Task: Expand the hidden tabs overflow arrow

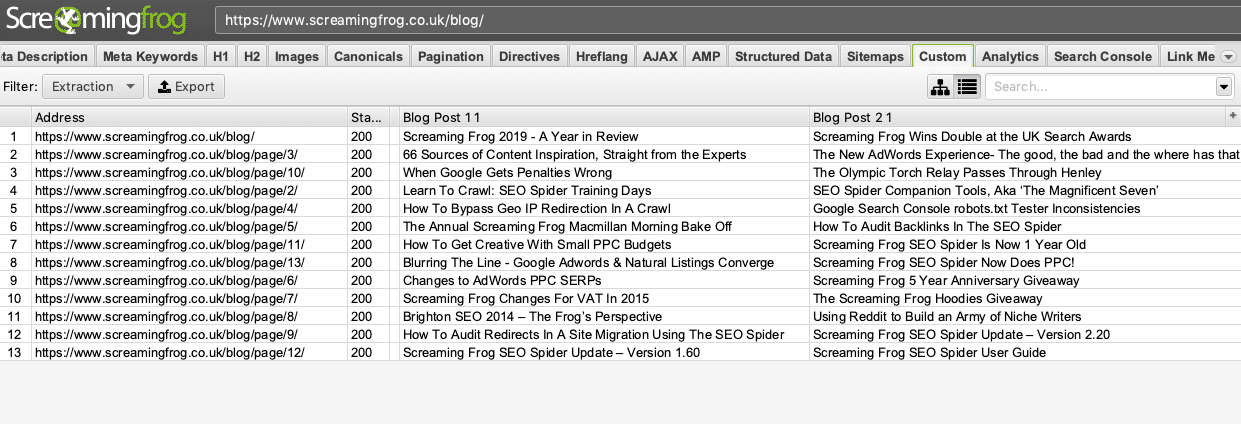Action: click(1229, 57)
